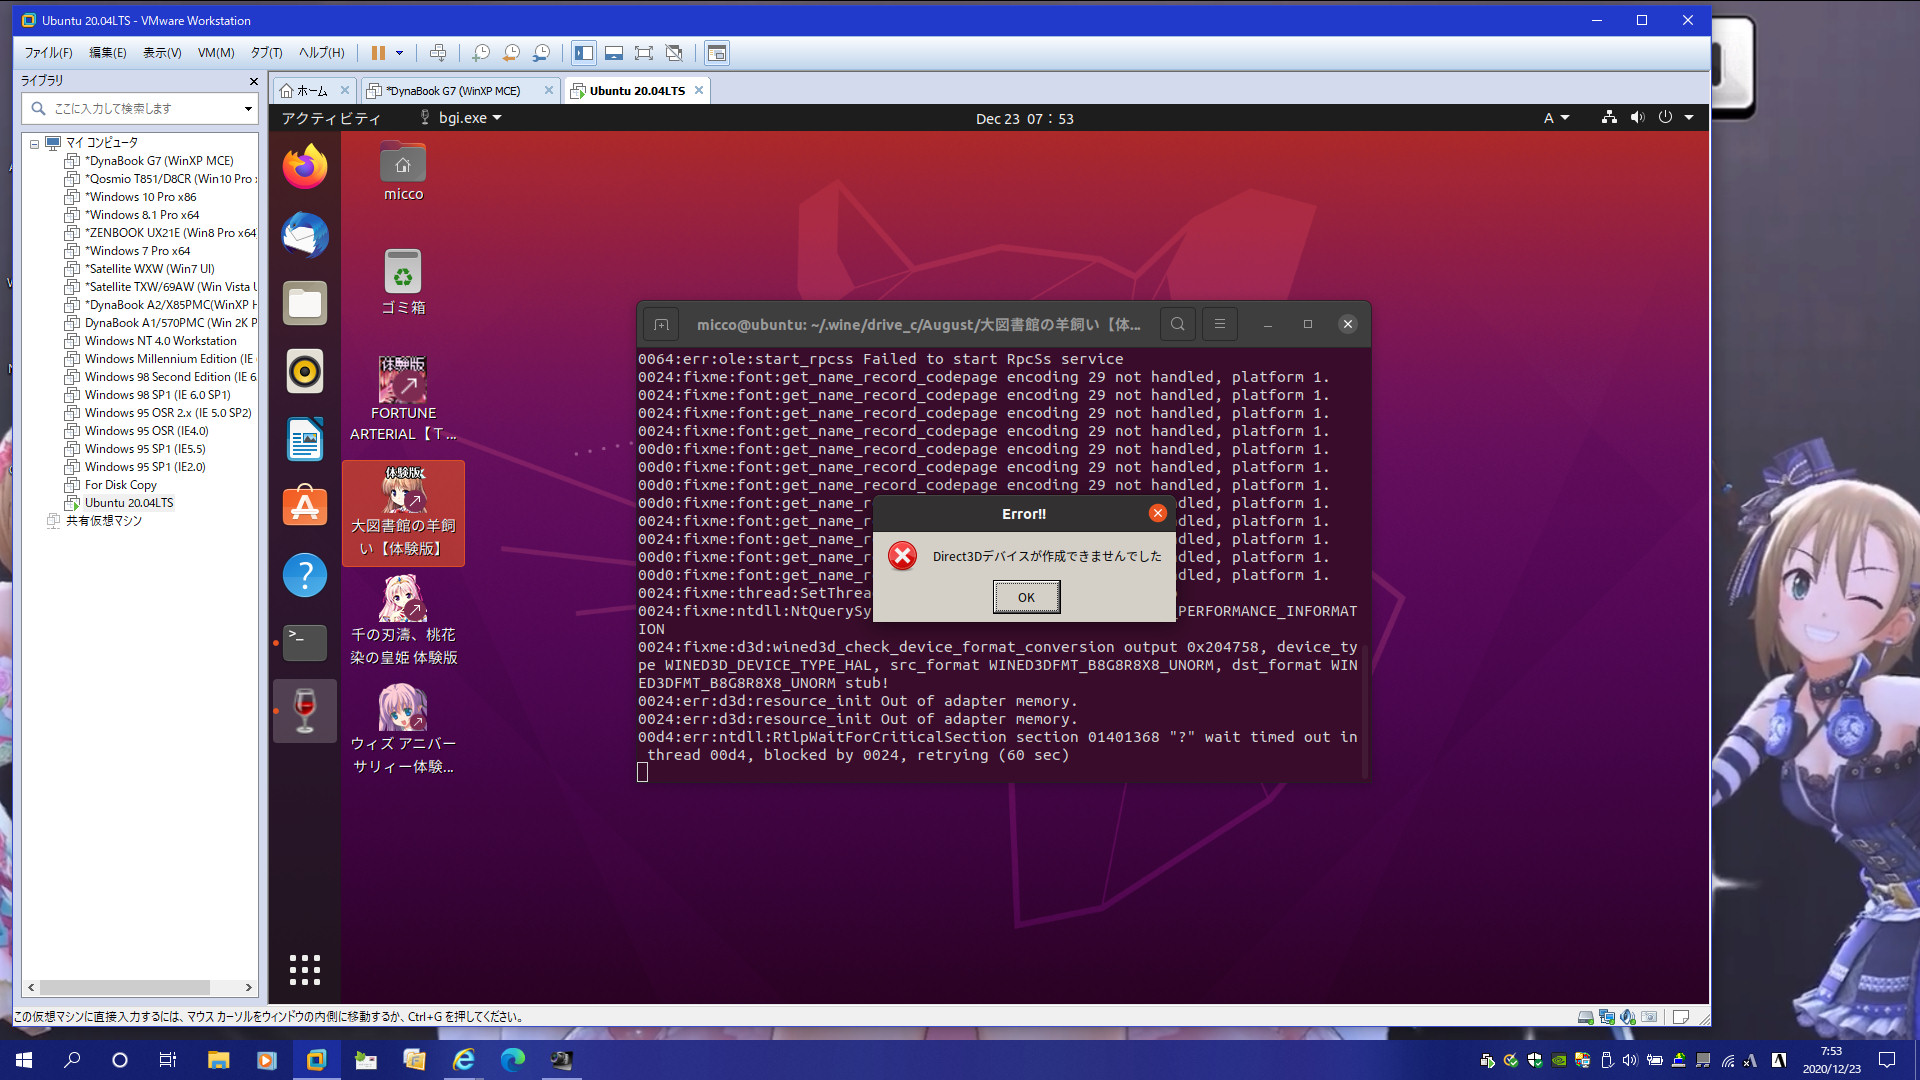Viewport: 1920px width, 1080px height.
Task: Open Rhythmbox from the Ubuntu dock
Action: pos(305,371)
